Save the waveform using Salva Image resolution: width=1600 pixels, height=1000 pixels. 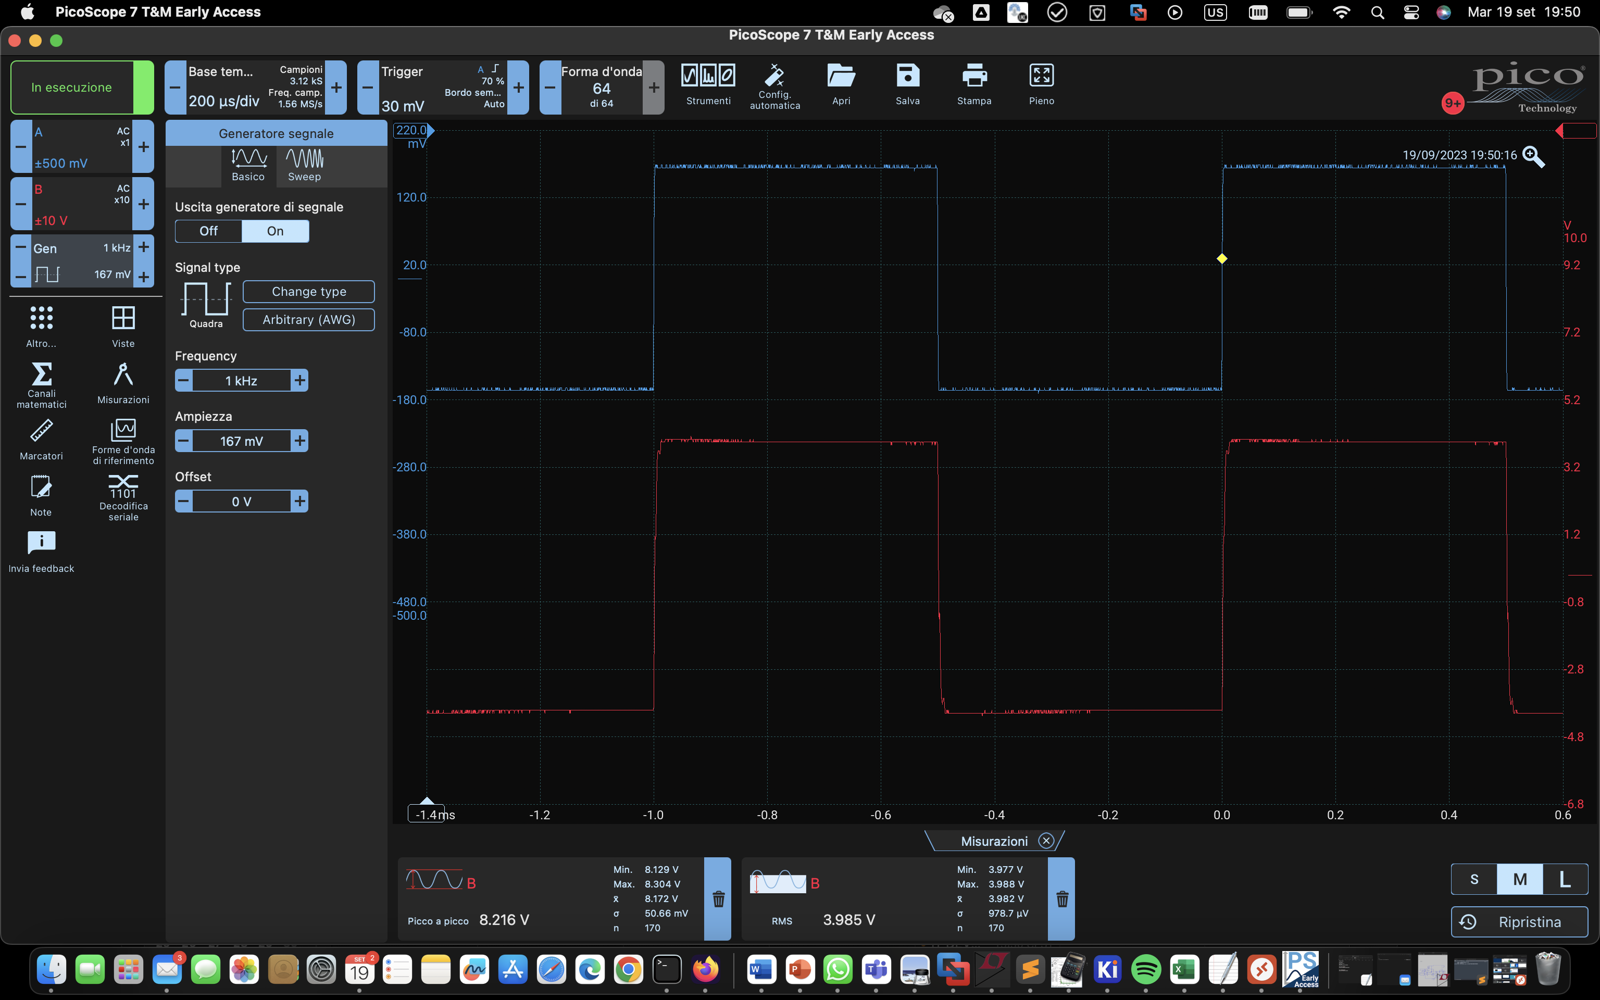click(907, 84)
